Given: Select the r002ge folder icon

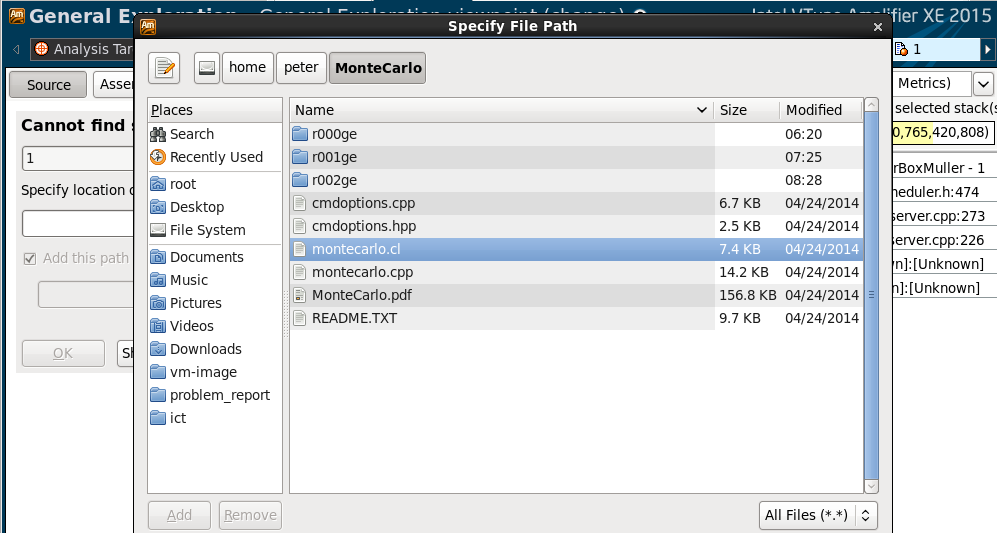Looking at the screenshot, I should click(300, 180).
